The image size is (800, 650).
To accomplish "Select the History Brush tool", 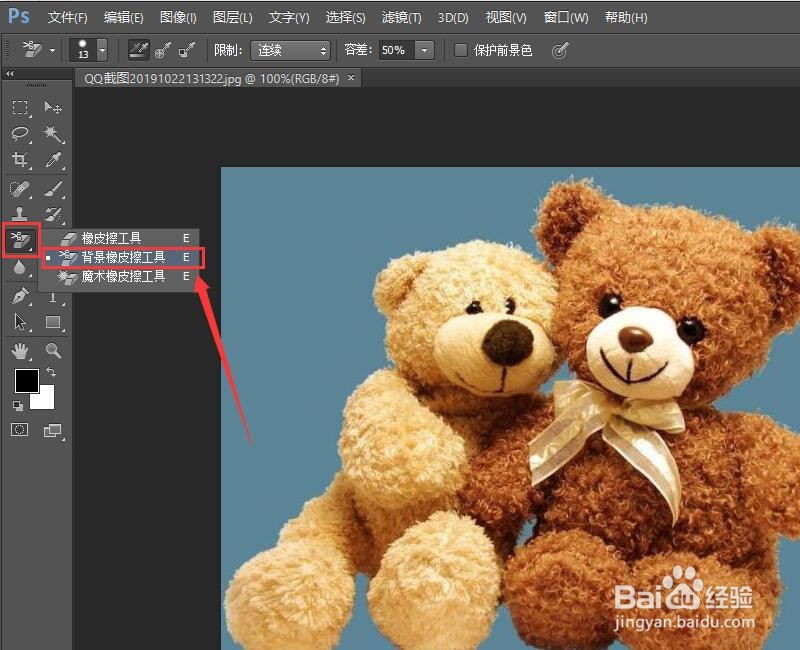I will 53,214.
